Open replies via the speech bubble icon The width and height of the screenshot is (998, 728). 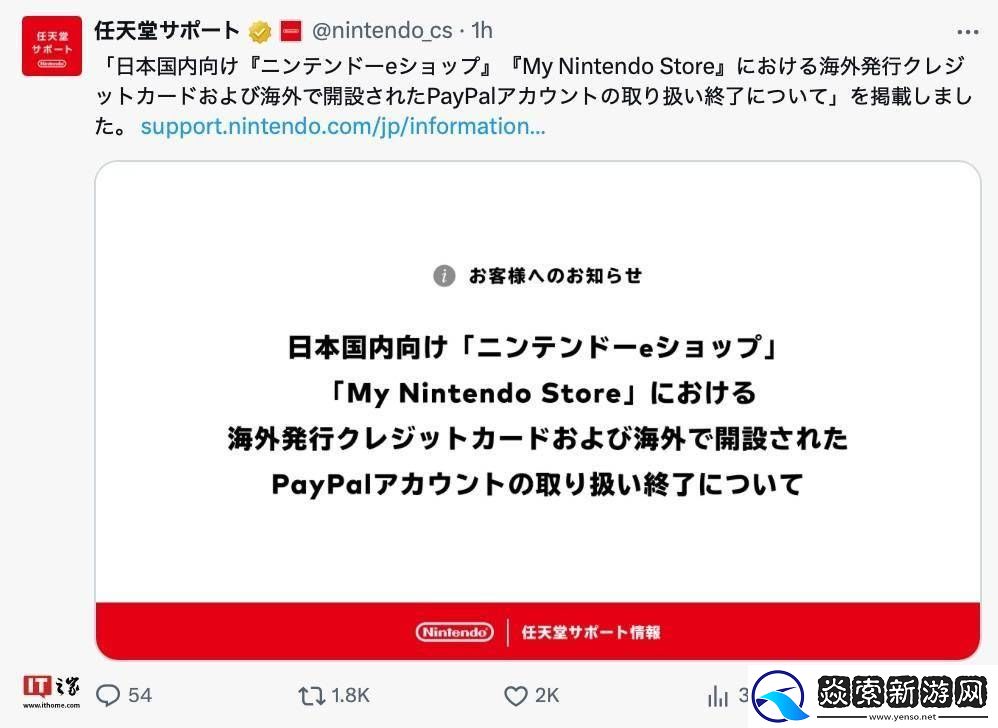point(110,694)
